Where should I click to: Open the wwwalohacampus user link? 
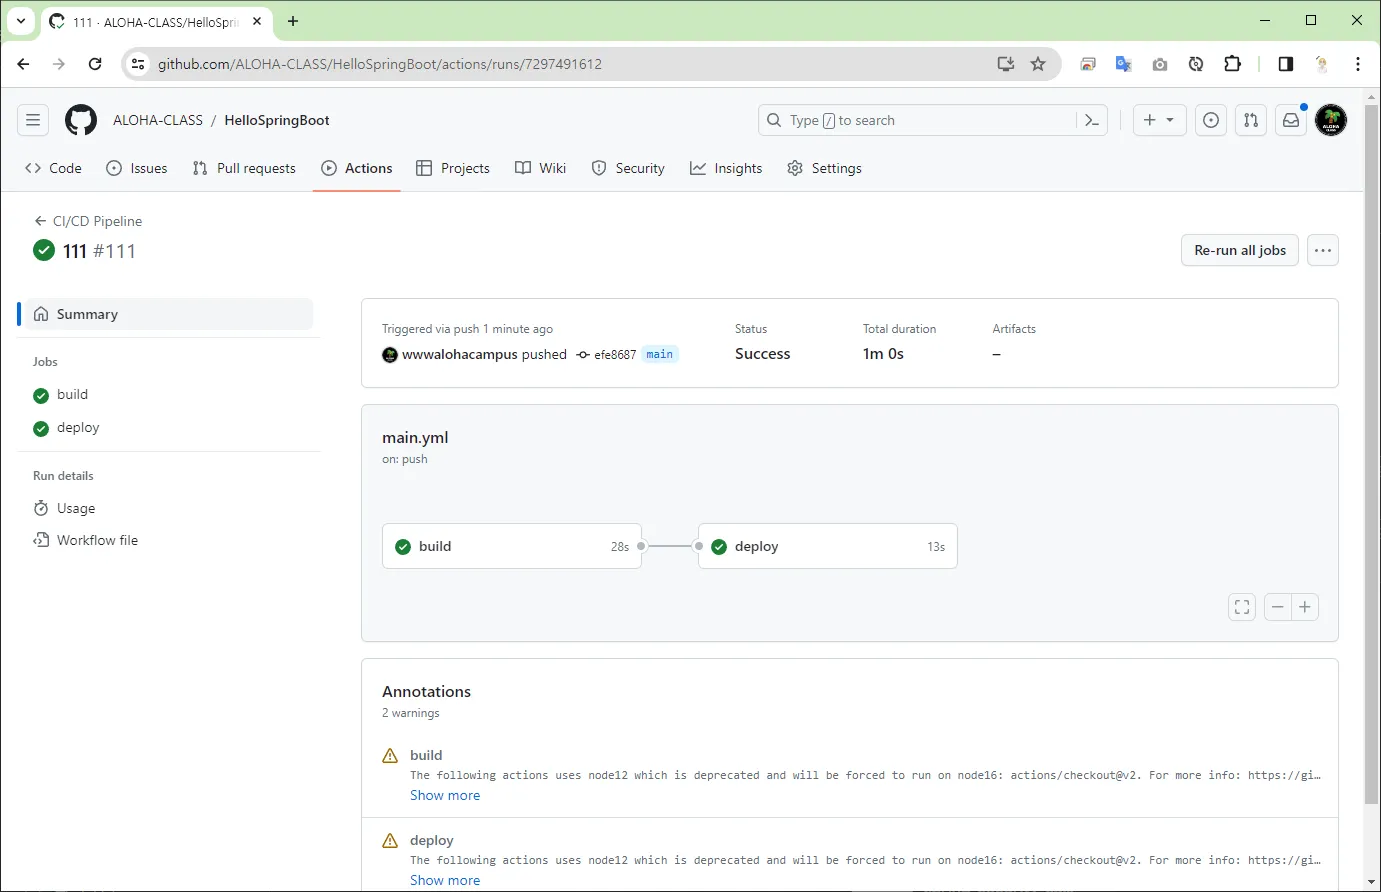pyautogui.click(x=460, y=354)
